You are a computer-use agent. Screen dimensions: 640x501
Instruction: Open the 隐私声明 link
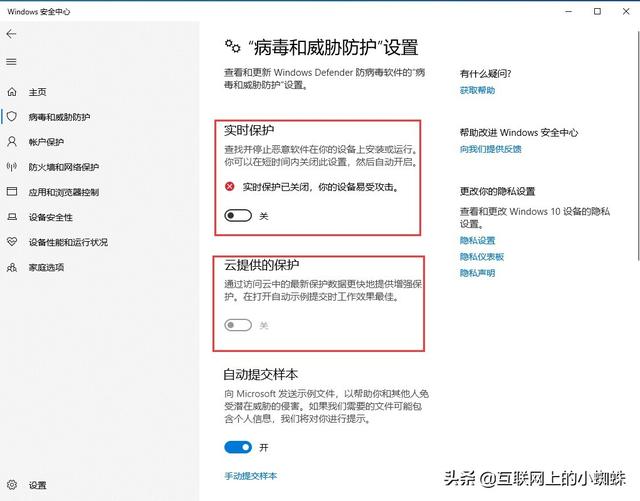click(x=477, y=273)
